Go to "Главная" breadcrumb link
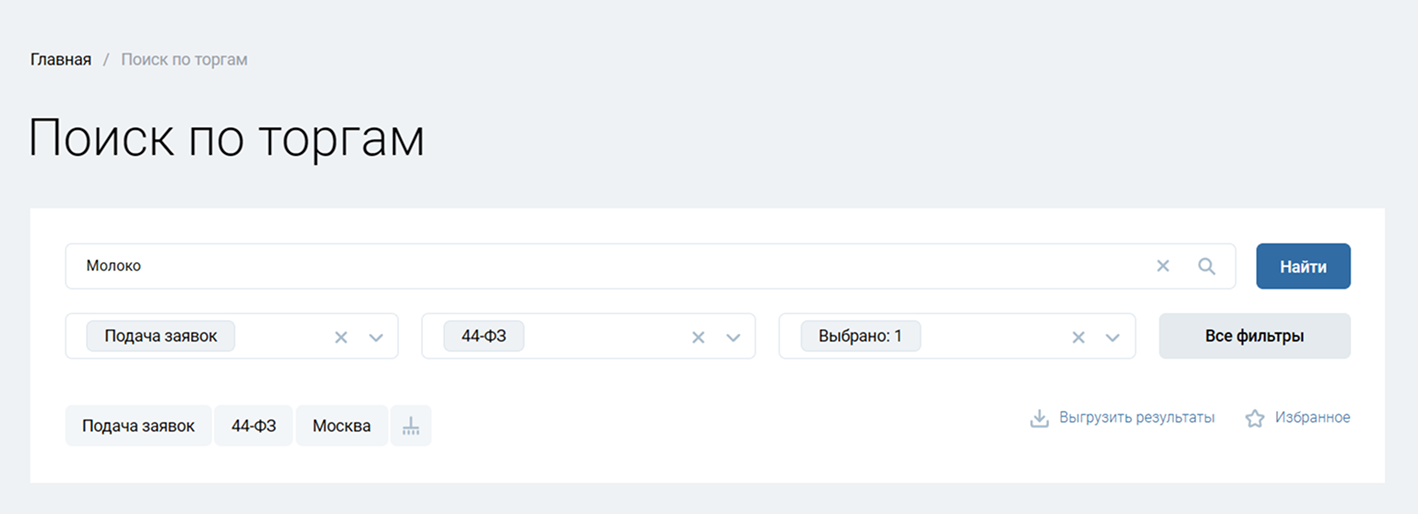The height and width of the screenshot is (514, 1418). click(61, 60)
